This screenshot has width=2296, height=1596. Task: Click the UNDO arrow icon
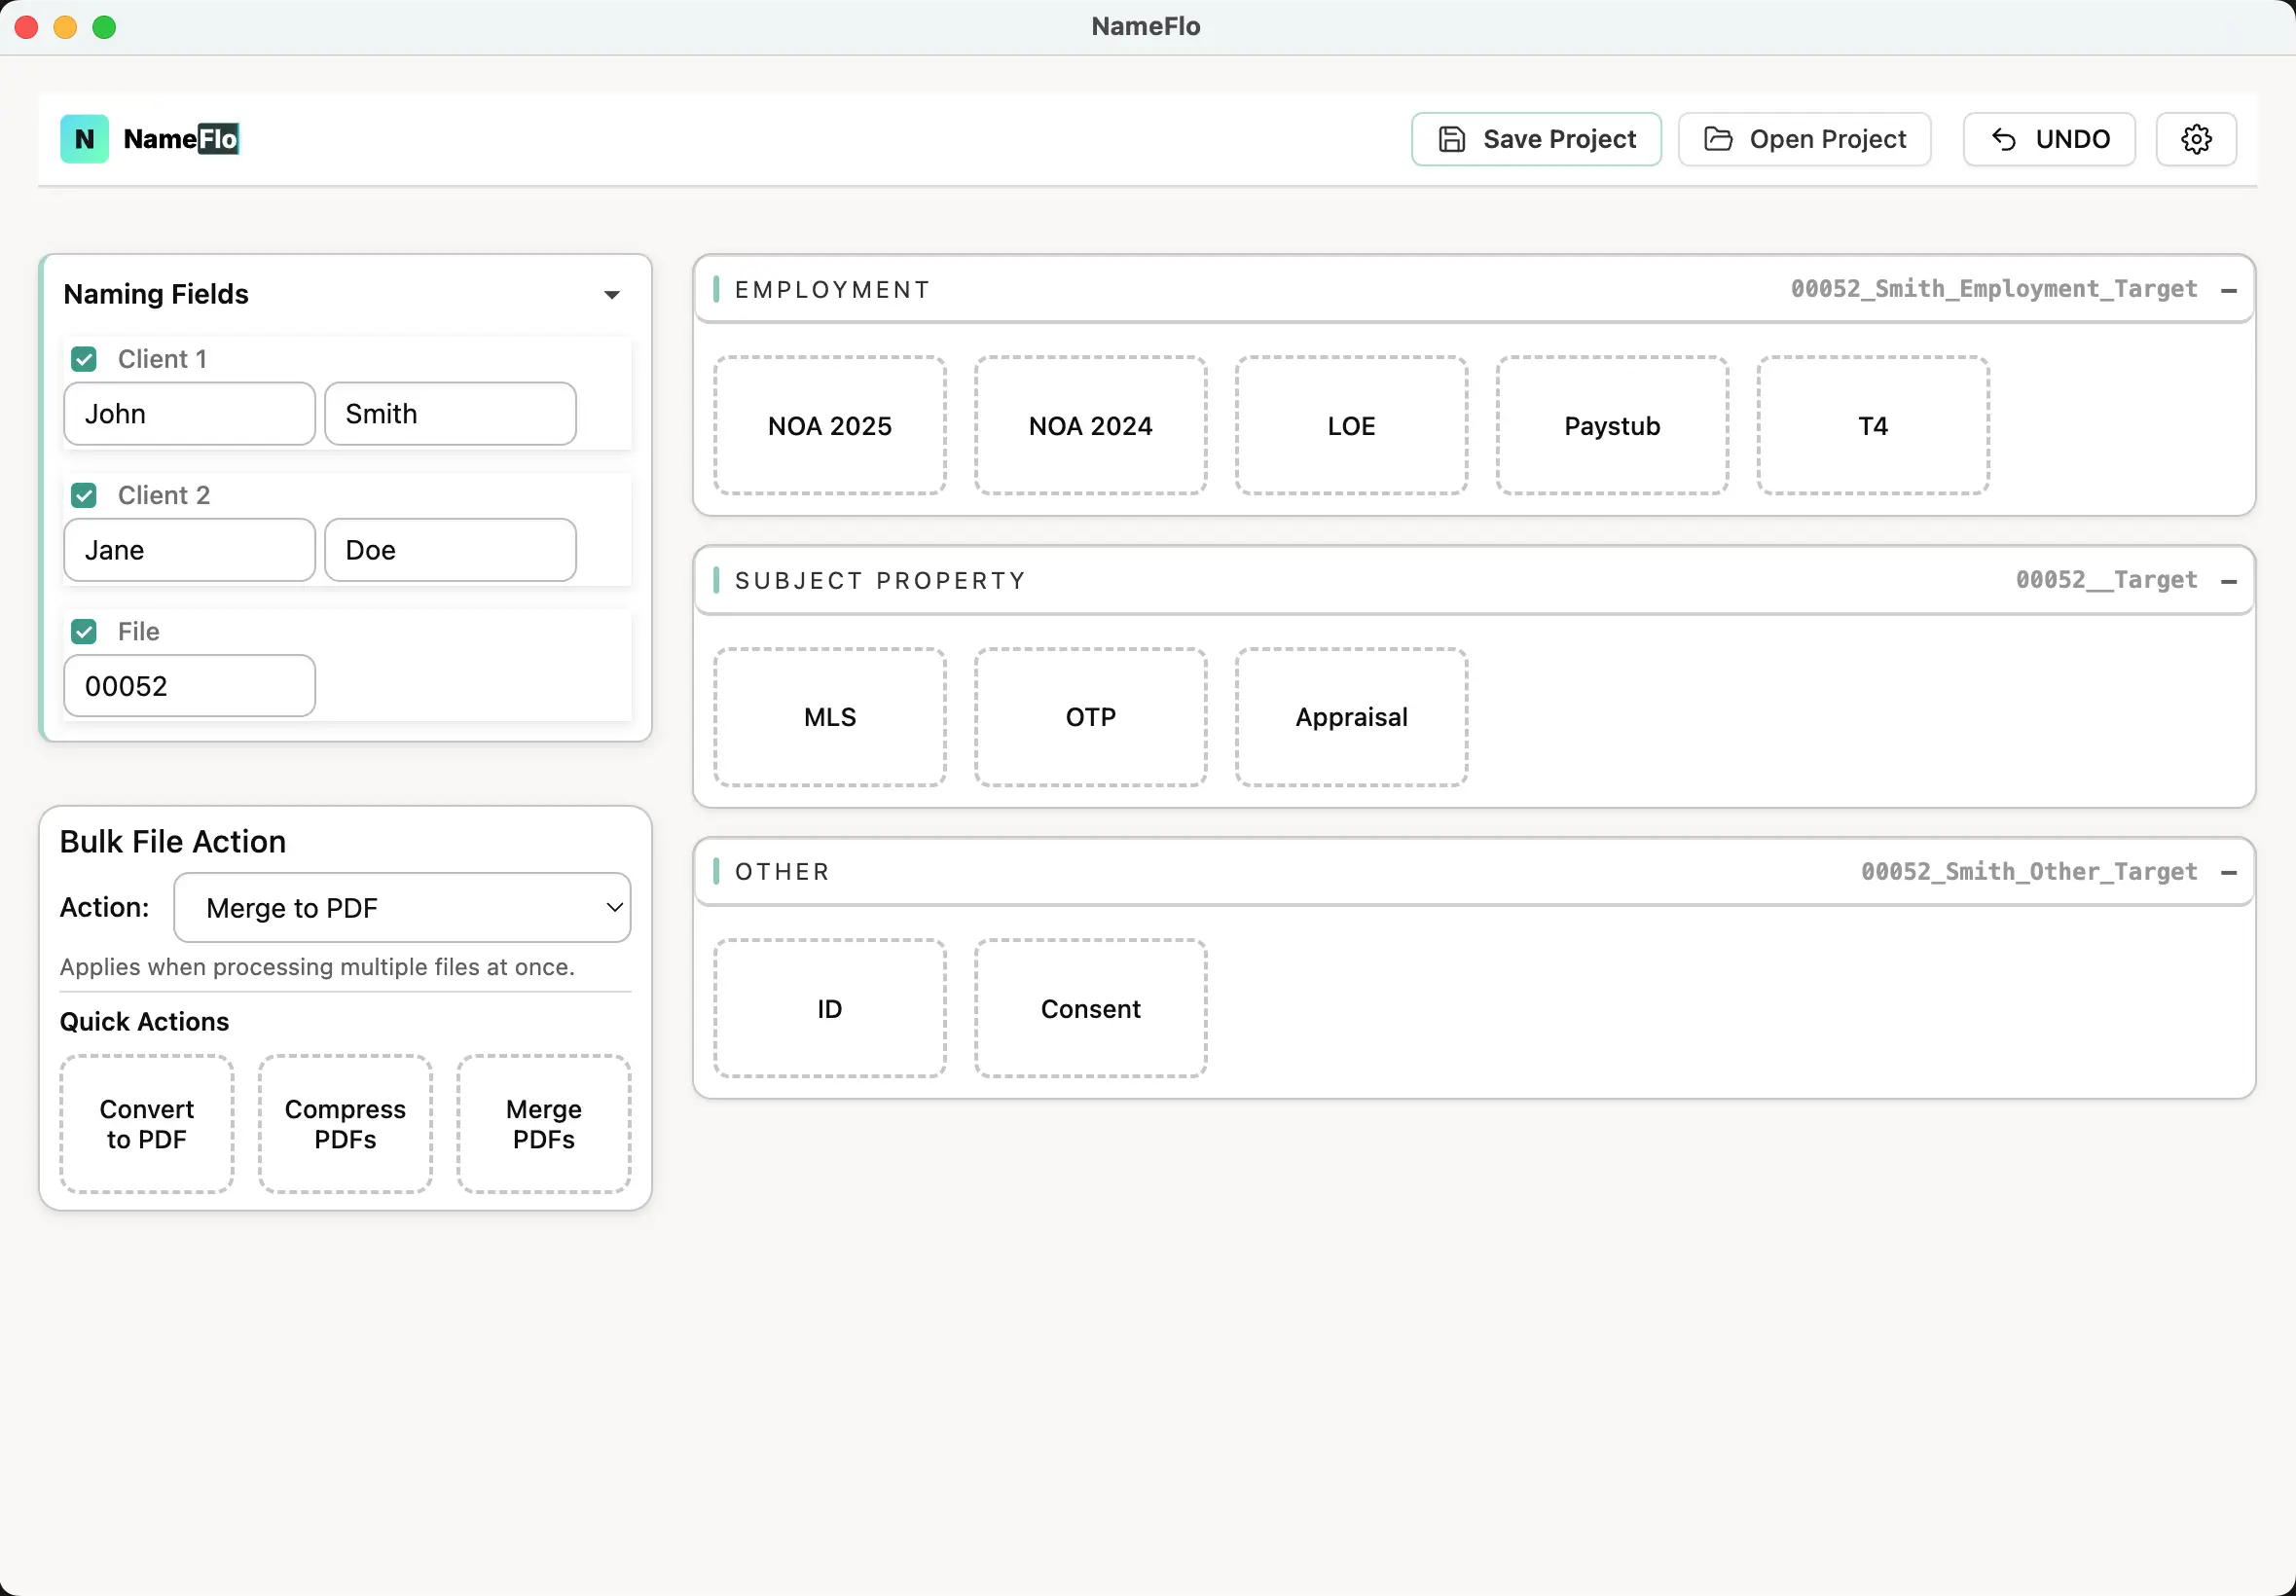point(2003,139)
